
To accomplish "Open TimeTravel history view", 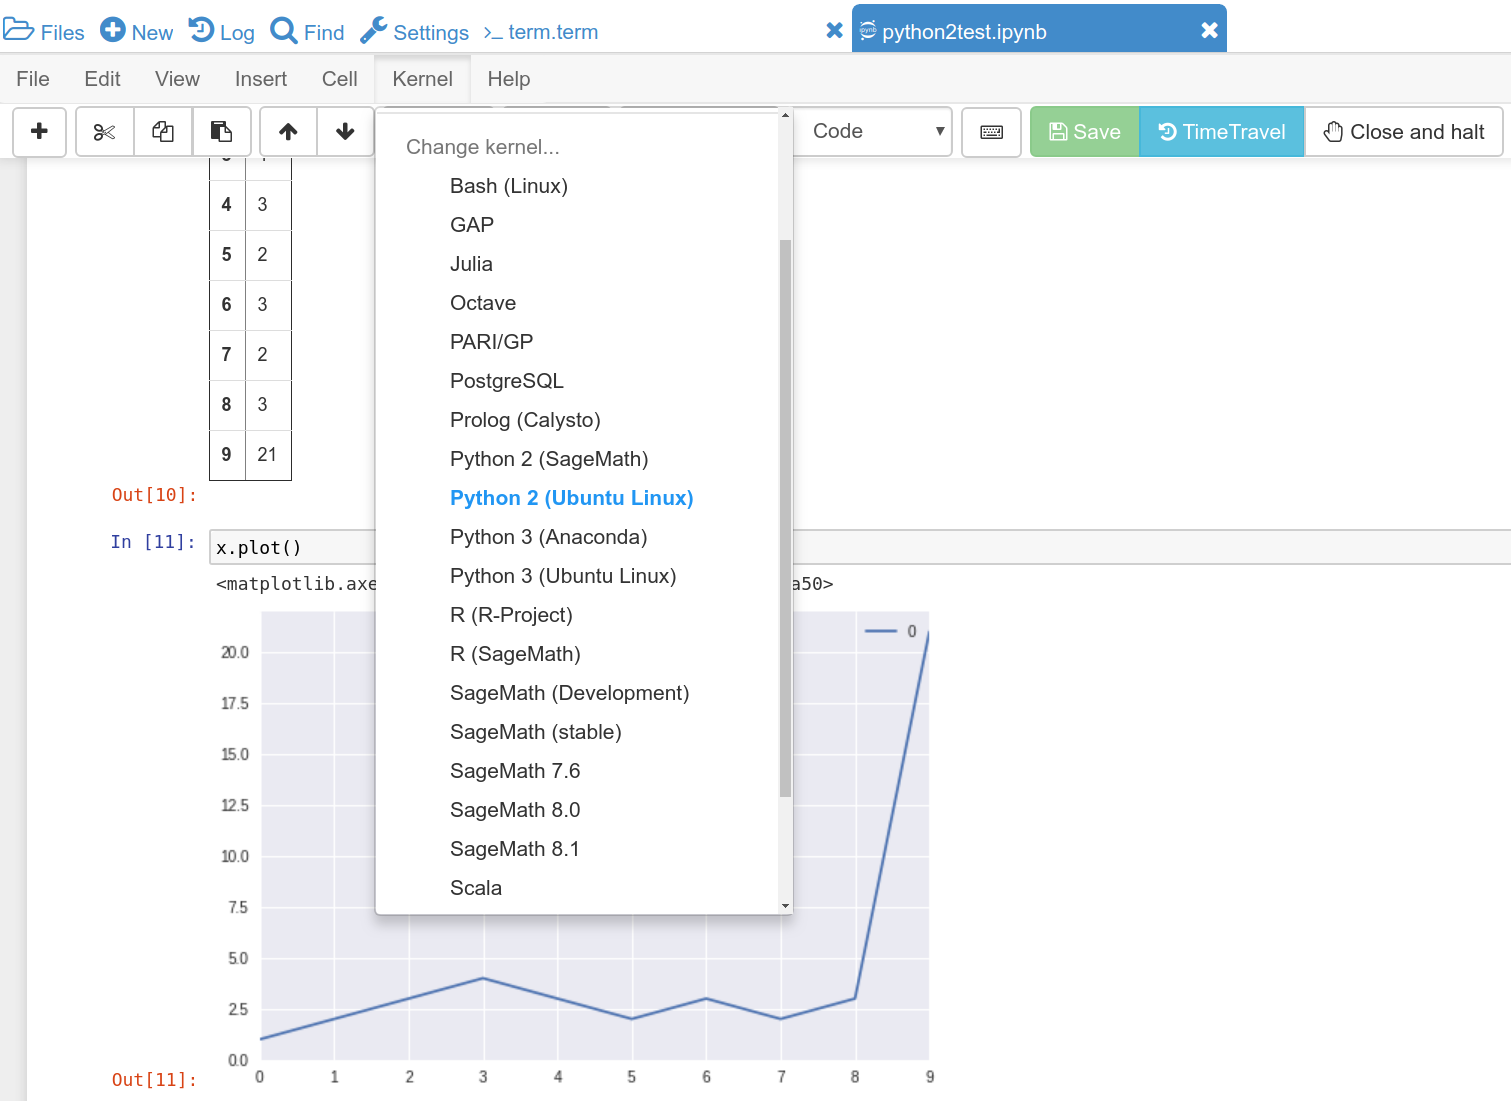I will [x=1221, y=132].
